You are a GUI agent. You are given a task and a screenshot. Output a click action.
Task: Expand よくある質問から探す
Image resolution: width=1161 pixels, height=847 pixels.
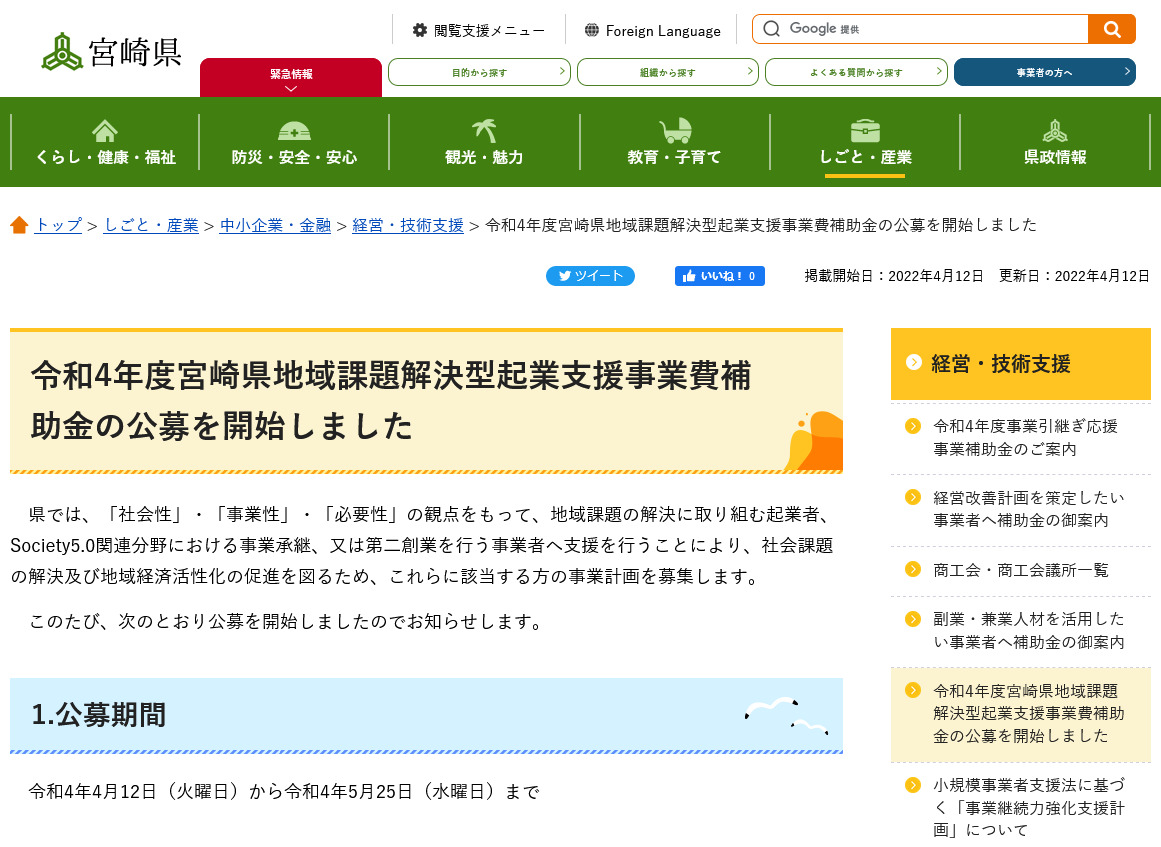855,71
